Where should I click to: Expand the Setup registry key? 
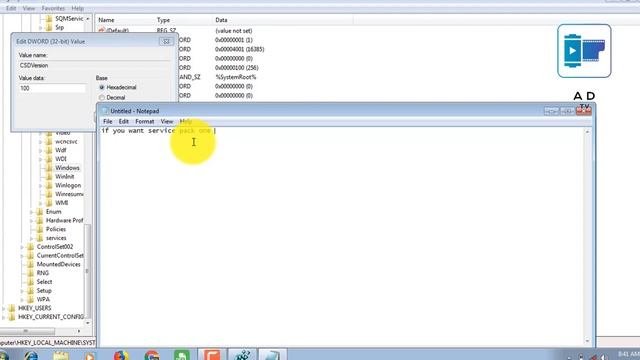22,291
